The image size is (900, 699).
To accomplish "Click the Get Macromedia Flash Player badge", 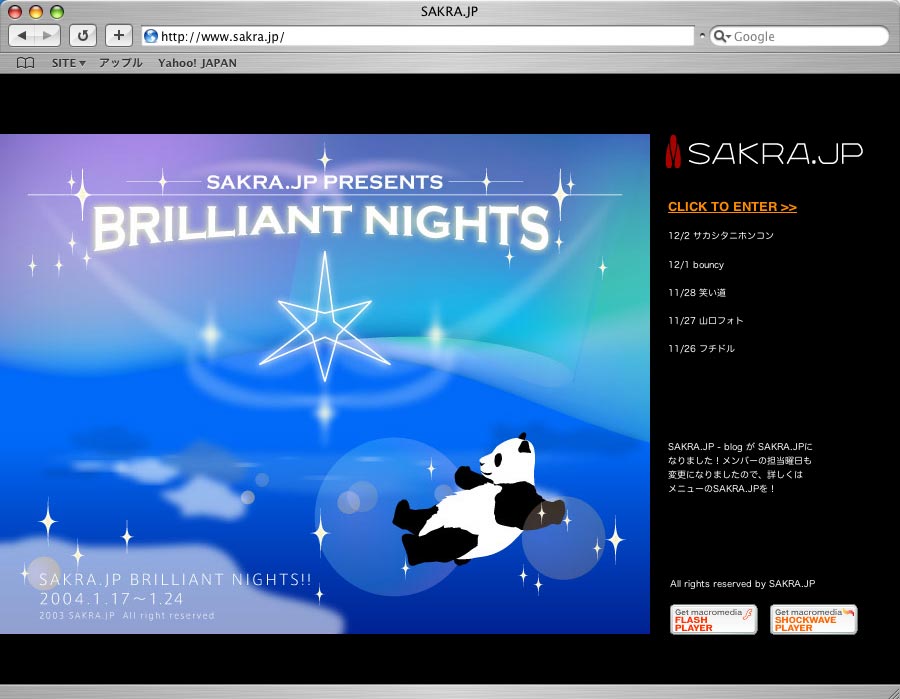I will coord(713,620).
